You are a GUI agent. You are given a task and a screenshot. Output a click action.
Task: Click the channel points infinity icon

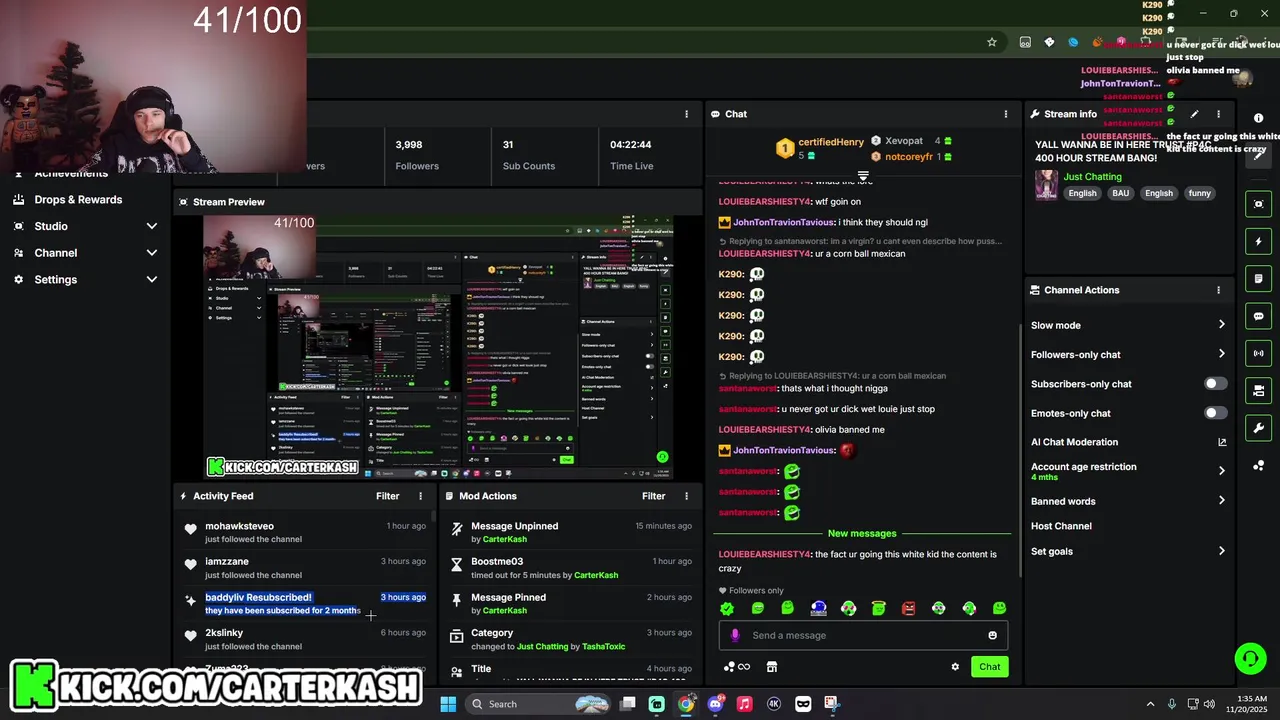click(737, 667)
